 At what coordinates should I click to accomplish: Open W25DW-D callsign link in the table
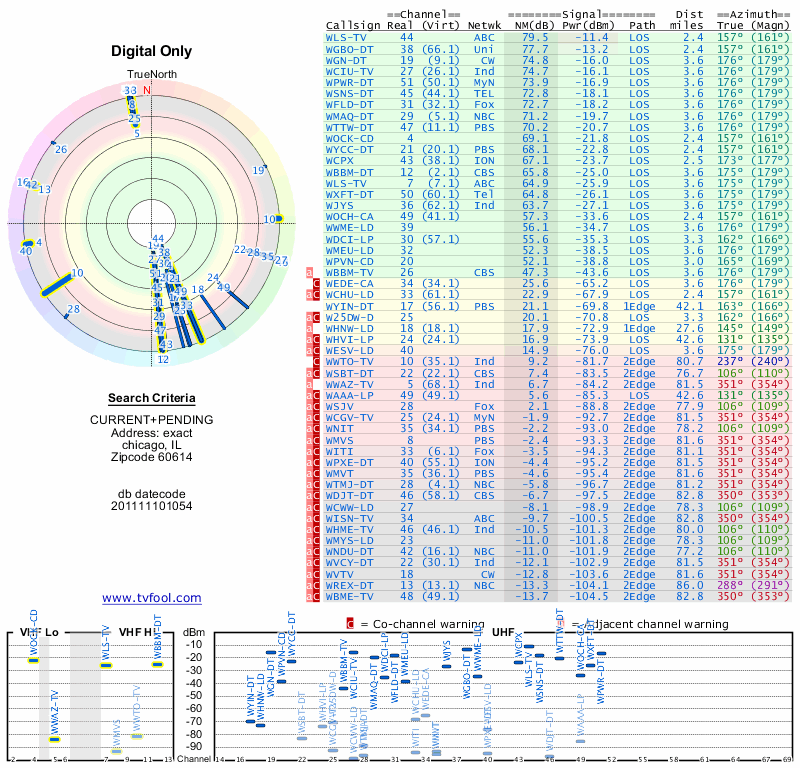coord(349,317)
